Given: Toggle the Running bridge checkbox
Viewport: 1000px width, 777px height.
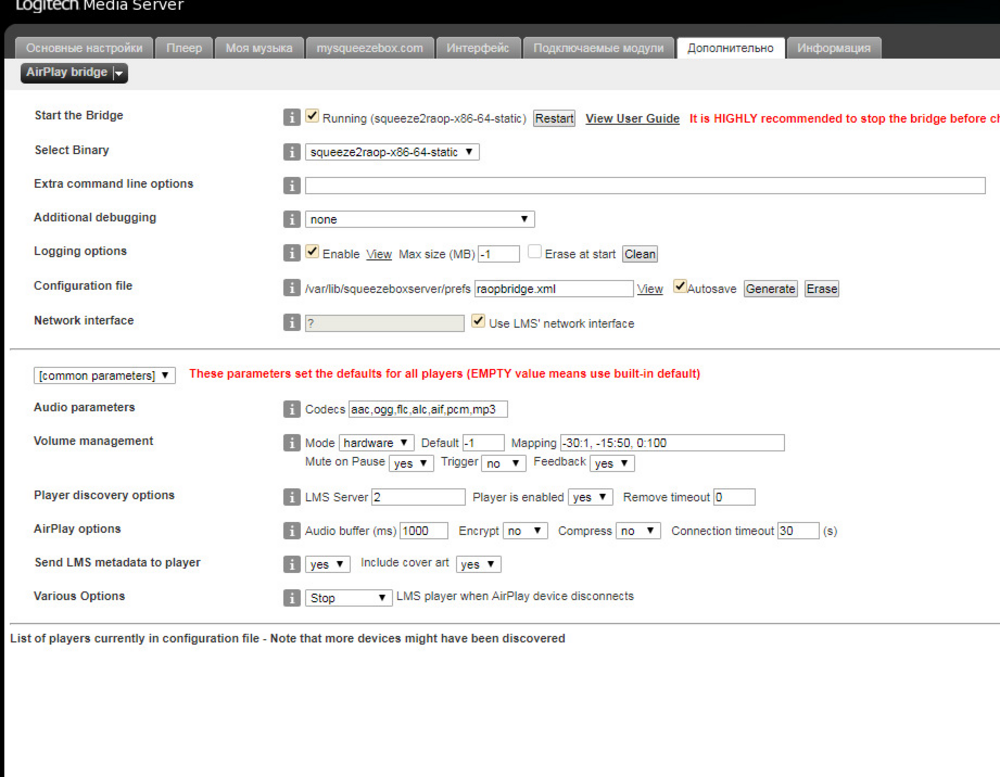Looking at the screenshot, I should coord(312,116).
